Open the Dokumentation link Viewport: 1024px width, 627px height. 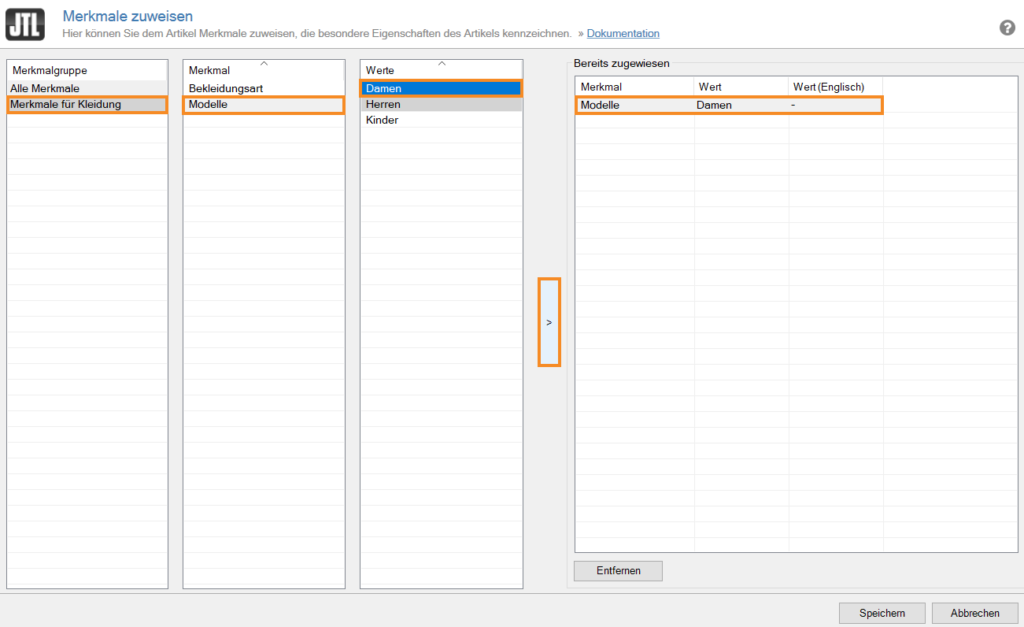point(622,34)
